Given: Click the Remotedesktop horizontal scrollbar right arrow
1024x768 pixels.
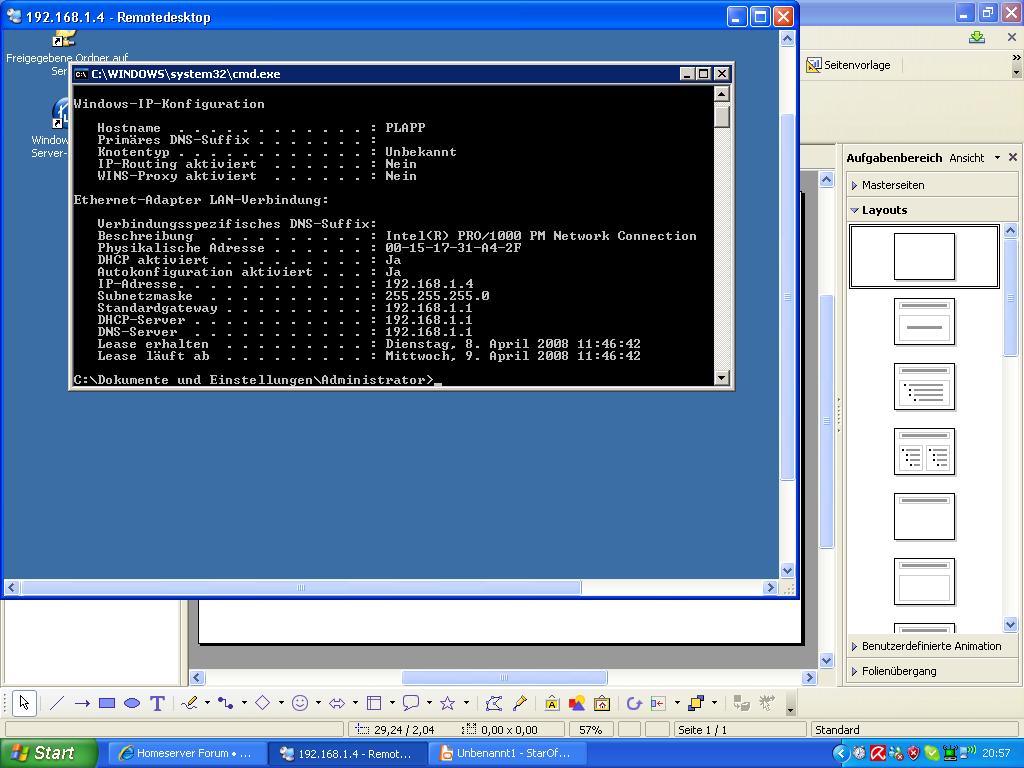Looking at the screenshot, I should pyautogui.click(x=771, y=588).
